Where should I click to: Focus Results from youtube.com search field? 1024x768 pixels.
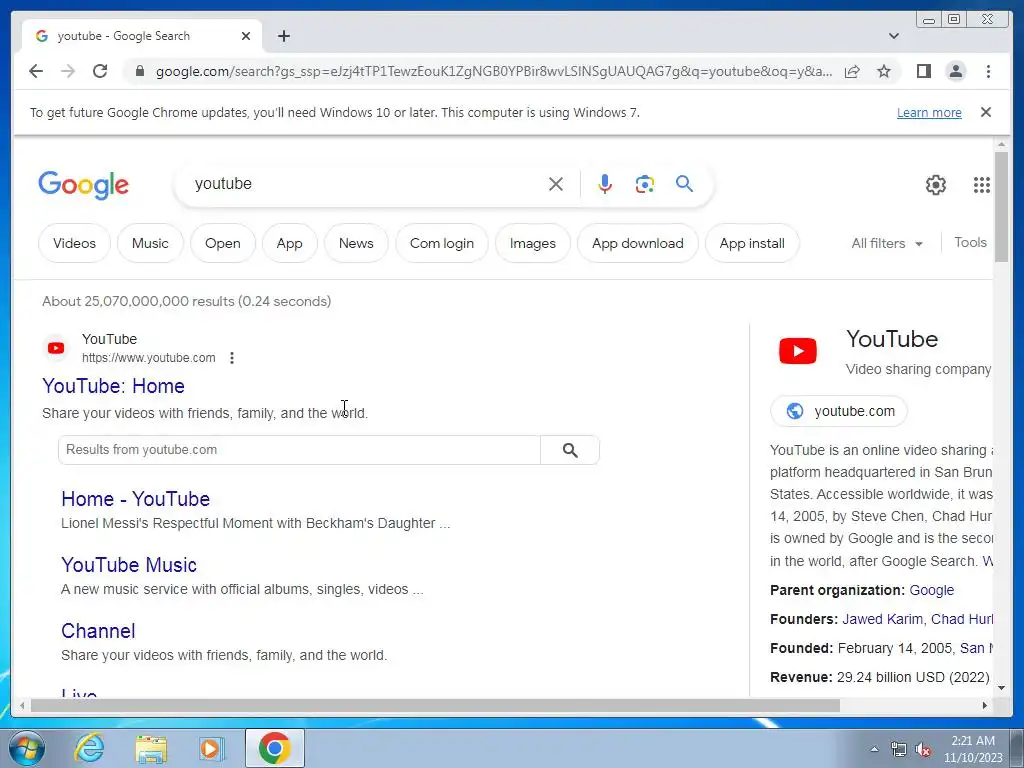coord(299,450)
